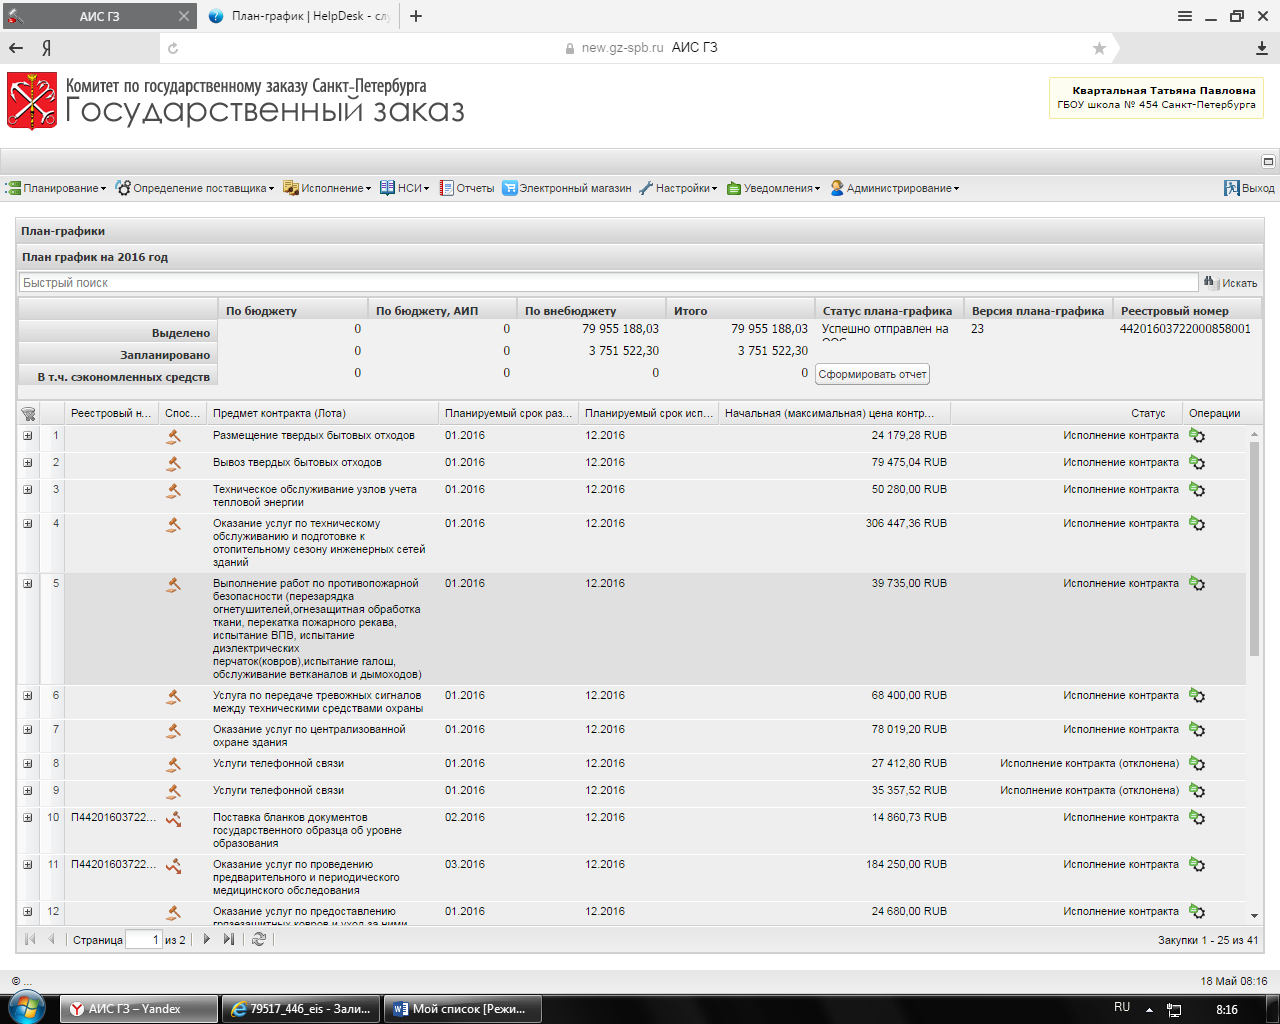The image size is (1280, 1024).
Task: Click the RU language indicator in the tray
Action: click(x=1122, y=1008)
